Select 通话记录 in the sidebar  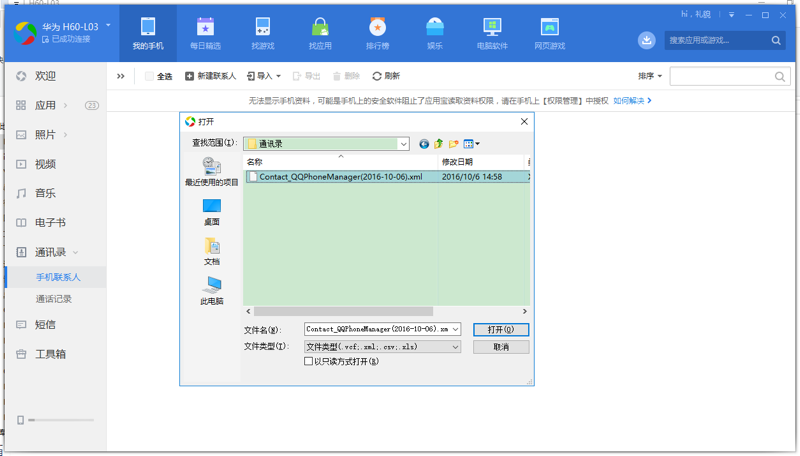(53, 299)
